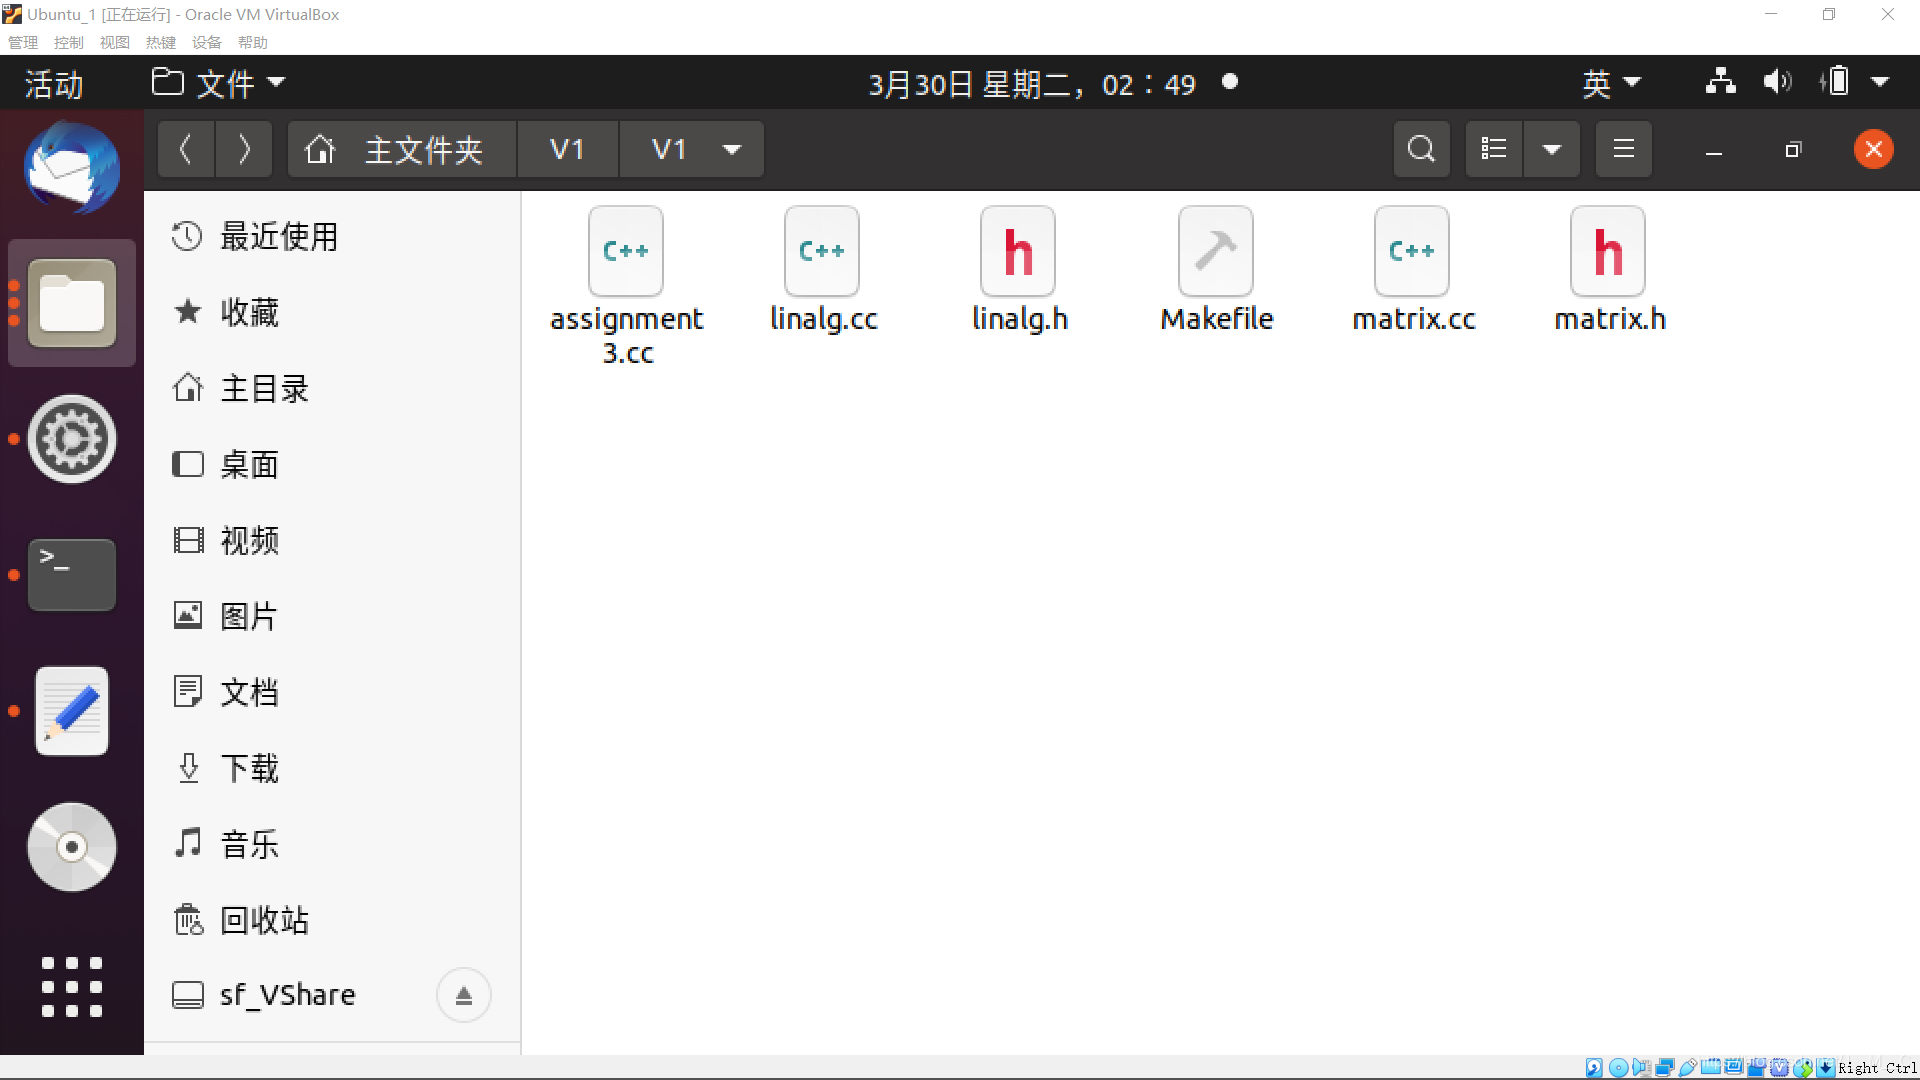Open the hamburger main menu
Image resolution: width=1920 pixels, height=1080 pixels.
(x=1624, y=150)
